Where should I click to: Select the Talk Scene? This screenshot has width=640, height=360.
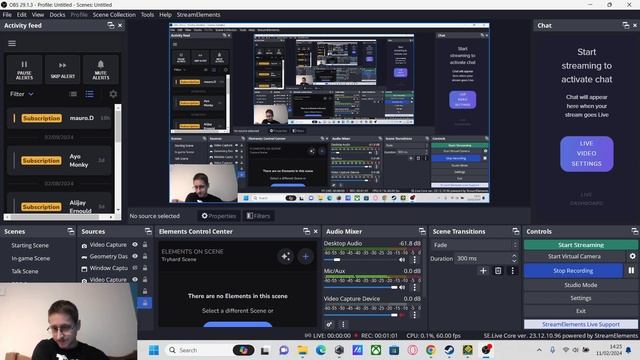pos(25,271)
